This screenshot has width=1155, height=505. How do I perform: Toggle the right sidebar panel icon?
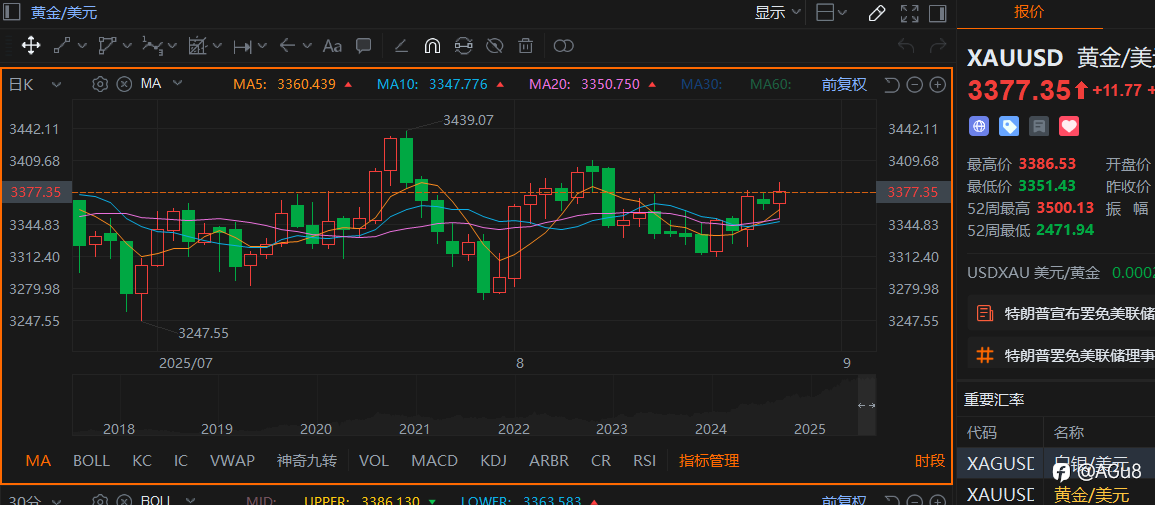click(x=938, y=13)
